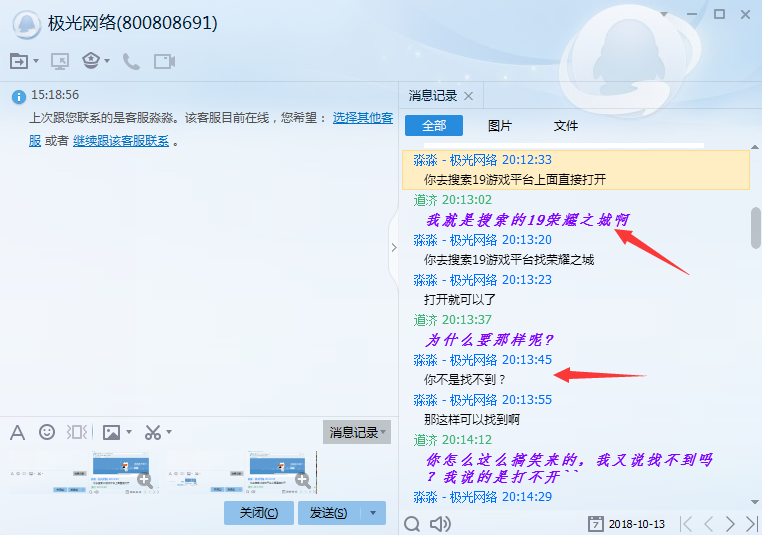Click the remote desktop screen icon
The image size is (762, 535).
[x=60, y=61]
